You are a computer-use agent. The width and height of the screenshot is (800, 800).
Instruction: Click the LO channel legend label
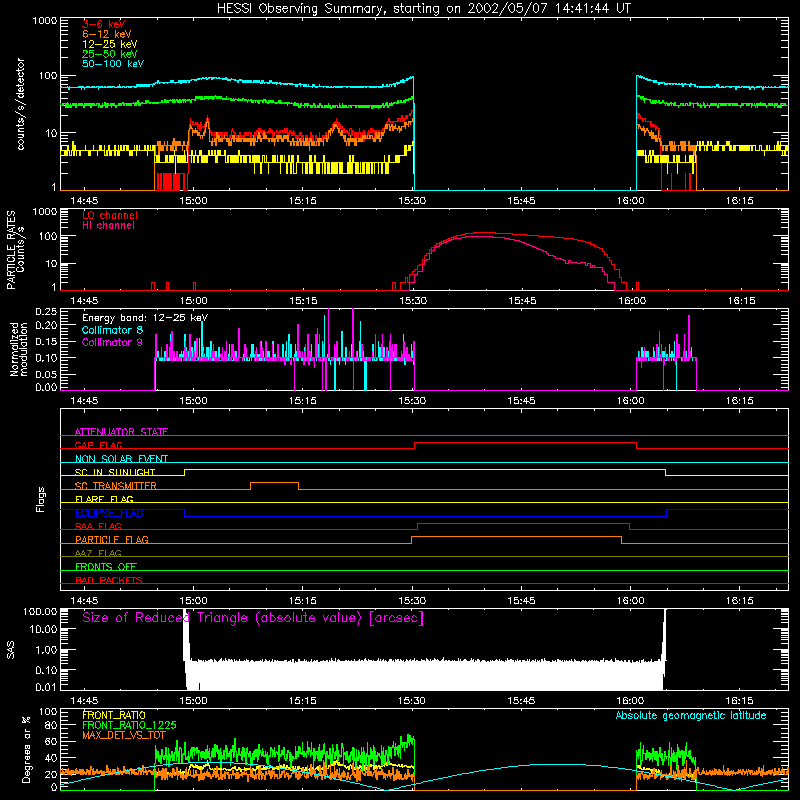pyautogui.click(x=110, y=215)
